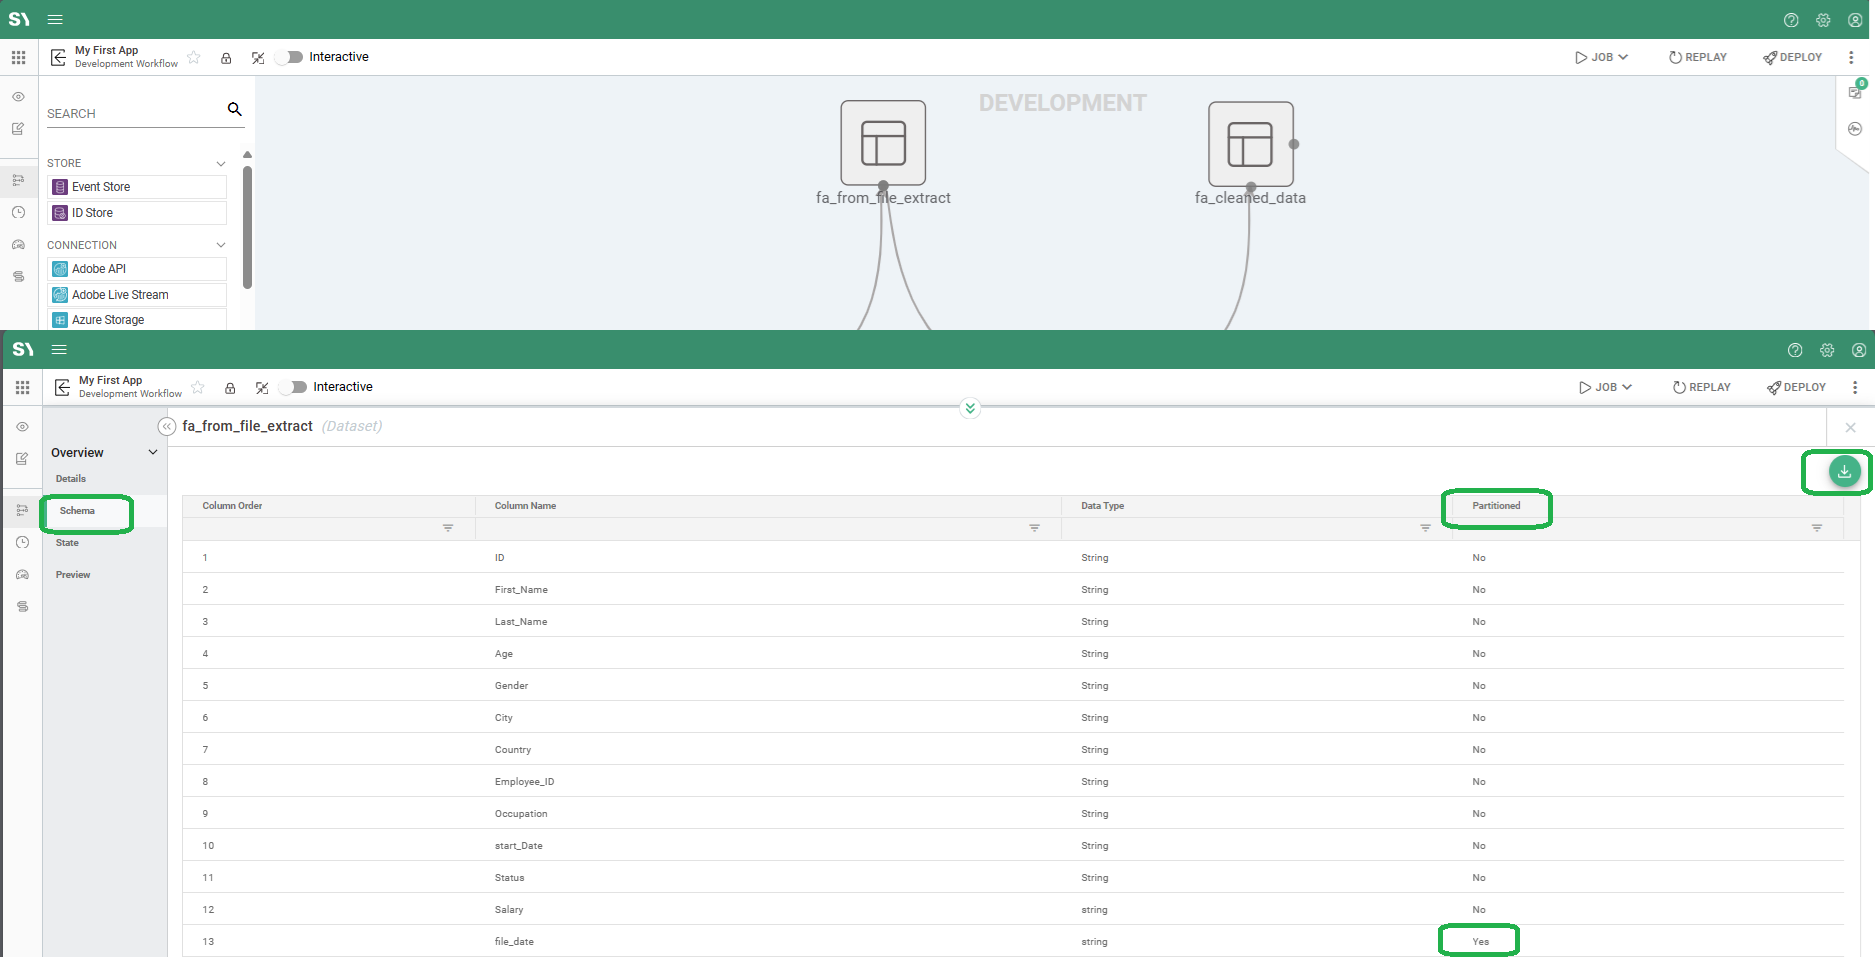Image resolution: width=1875 pixels, height=957 pixels.
Task: Open the app launcher grid icon
Action: pos(18,57)
